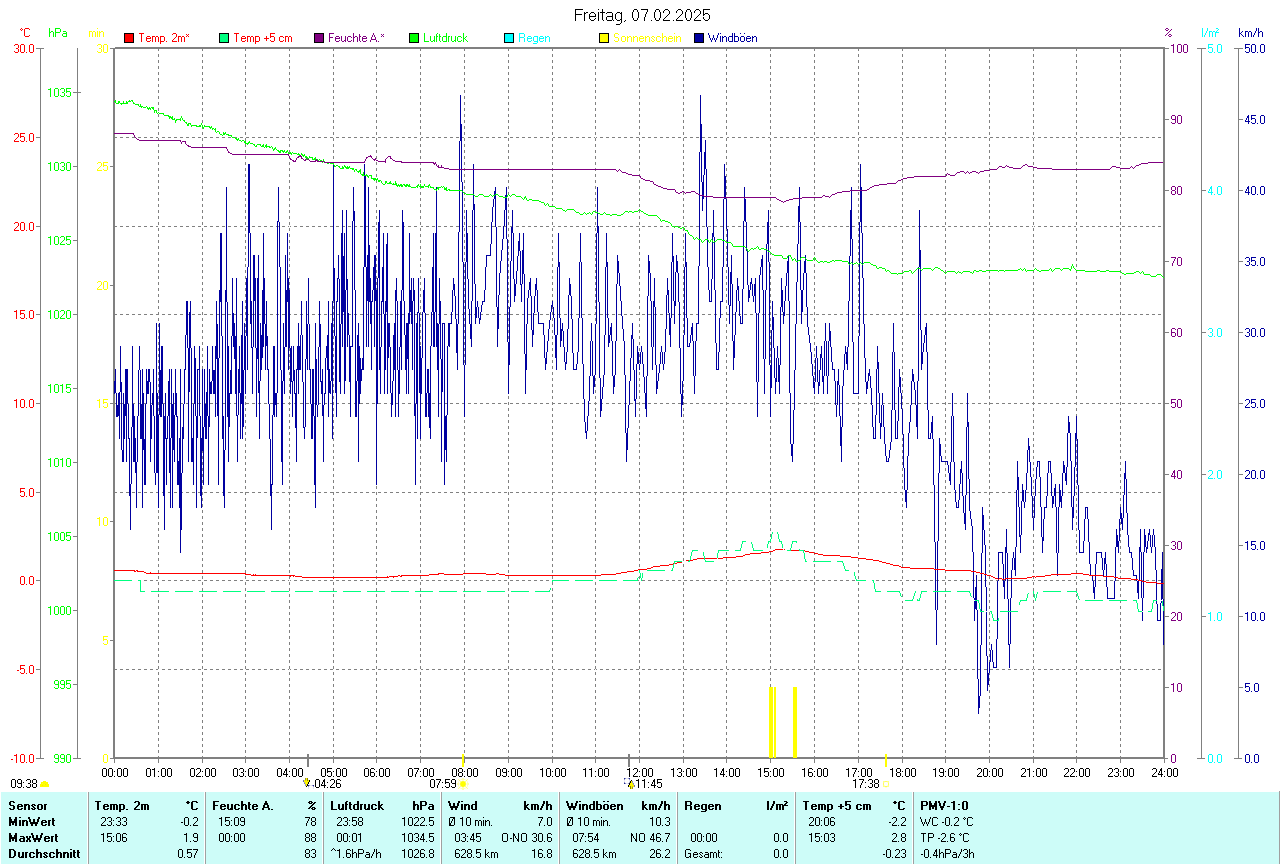Click the 1035 value on hPa axis
The image size is (1280, 864).
click(x=60, y=92)
